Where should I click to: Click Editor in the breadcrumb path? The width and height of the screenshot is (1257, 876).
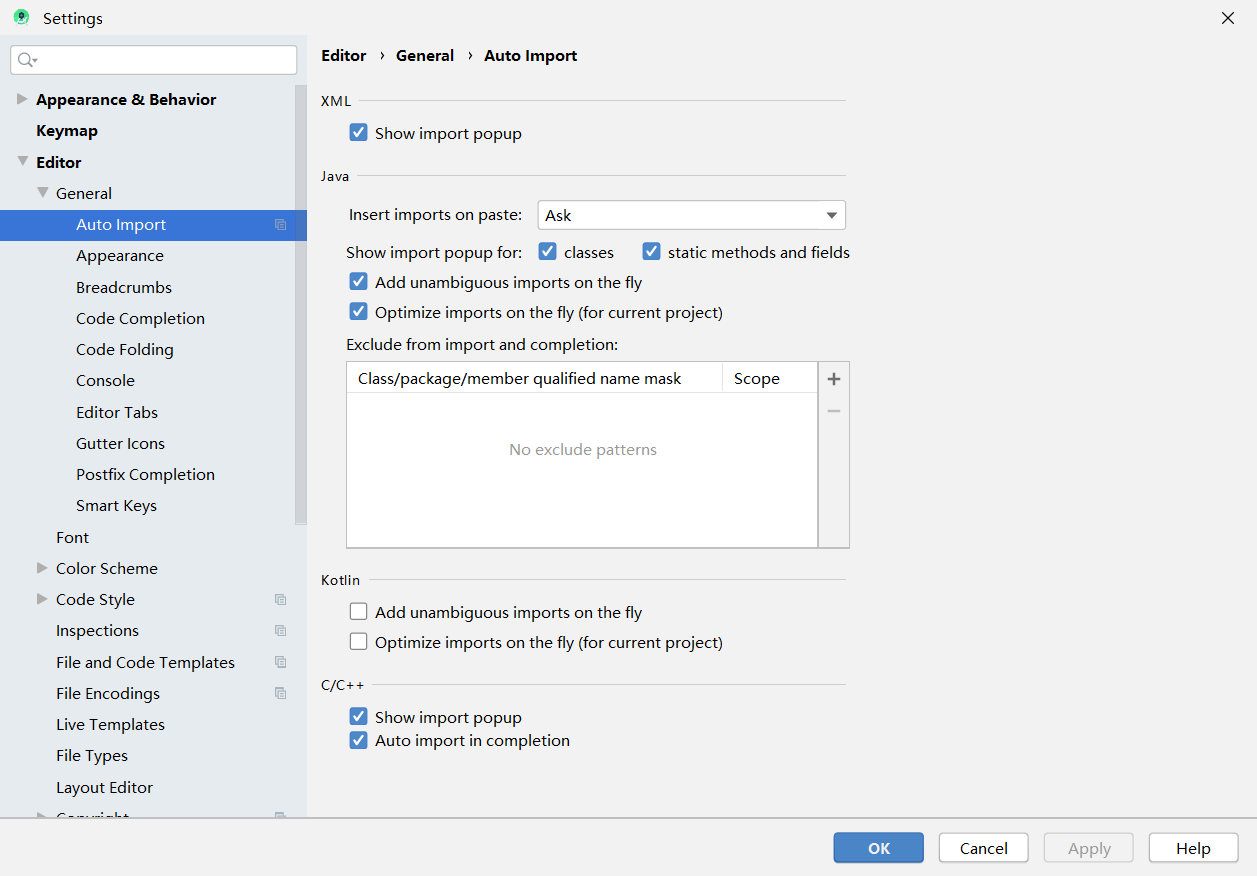click(x=343, y=55)
